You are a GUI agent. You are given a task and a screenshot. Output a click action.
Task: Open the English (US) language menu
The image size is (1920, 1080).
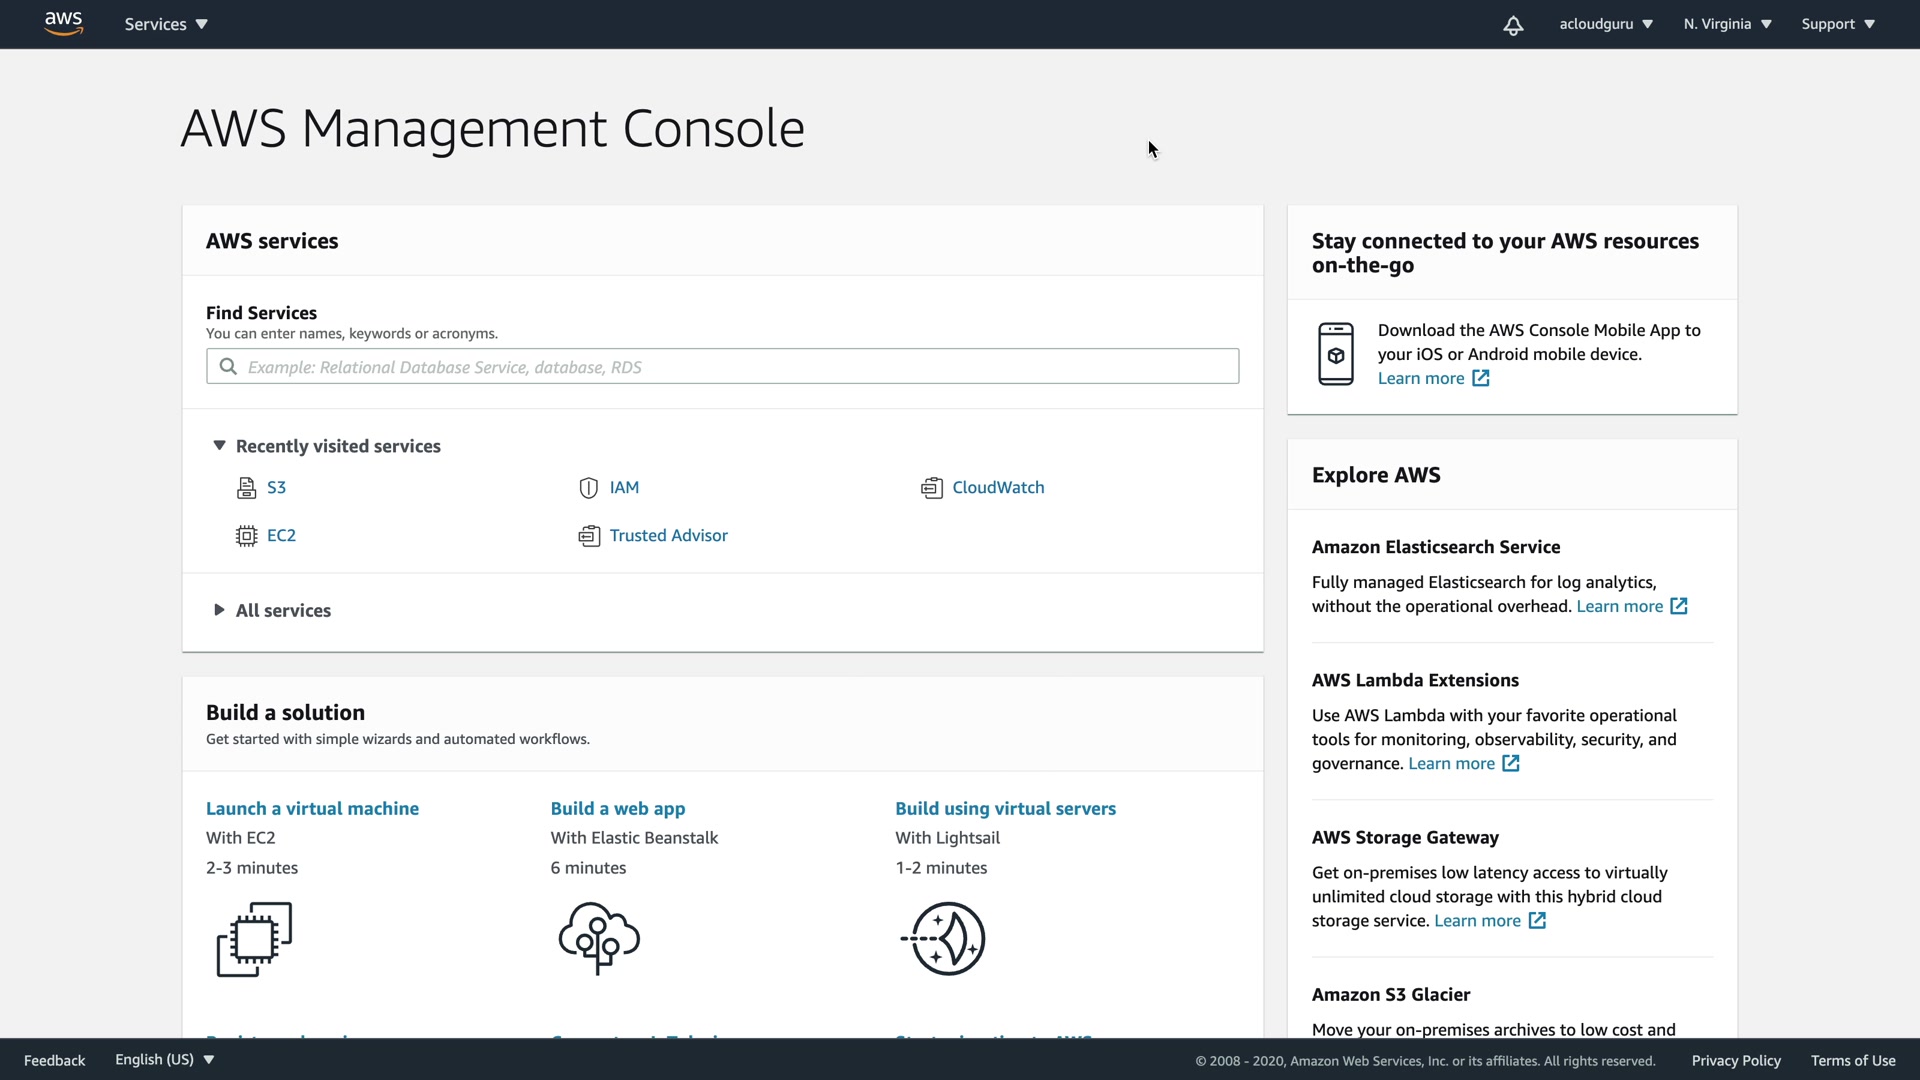(x=164, y=1060)
